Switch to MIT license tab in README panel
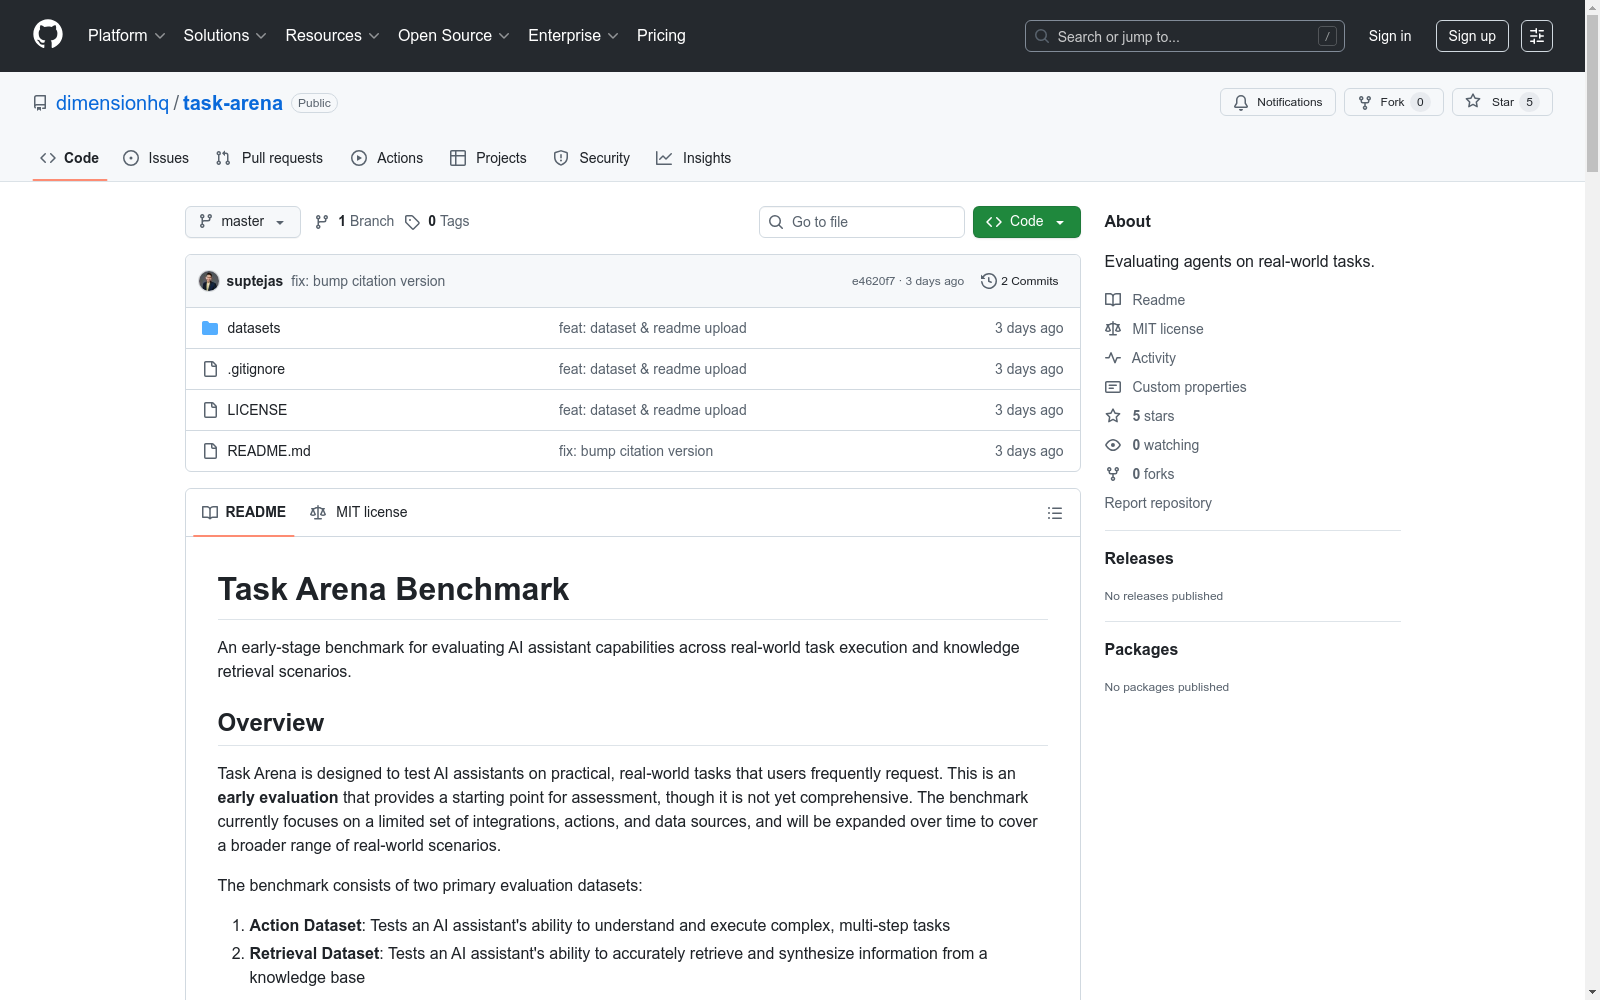Viewport: 1600px width, 1000px height. 359,512
